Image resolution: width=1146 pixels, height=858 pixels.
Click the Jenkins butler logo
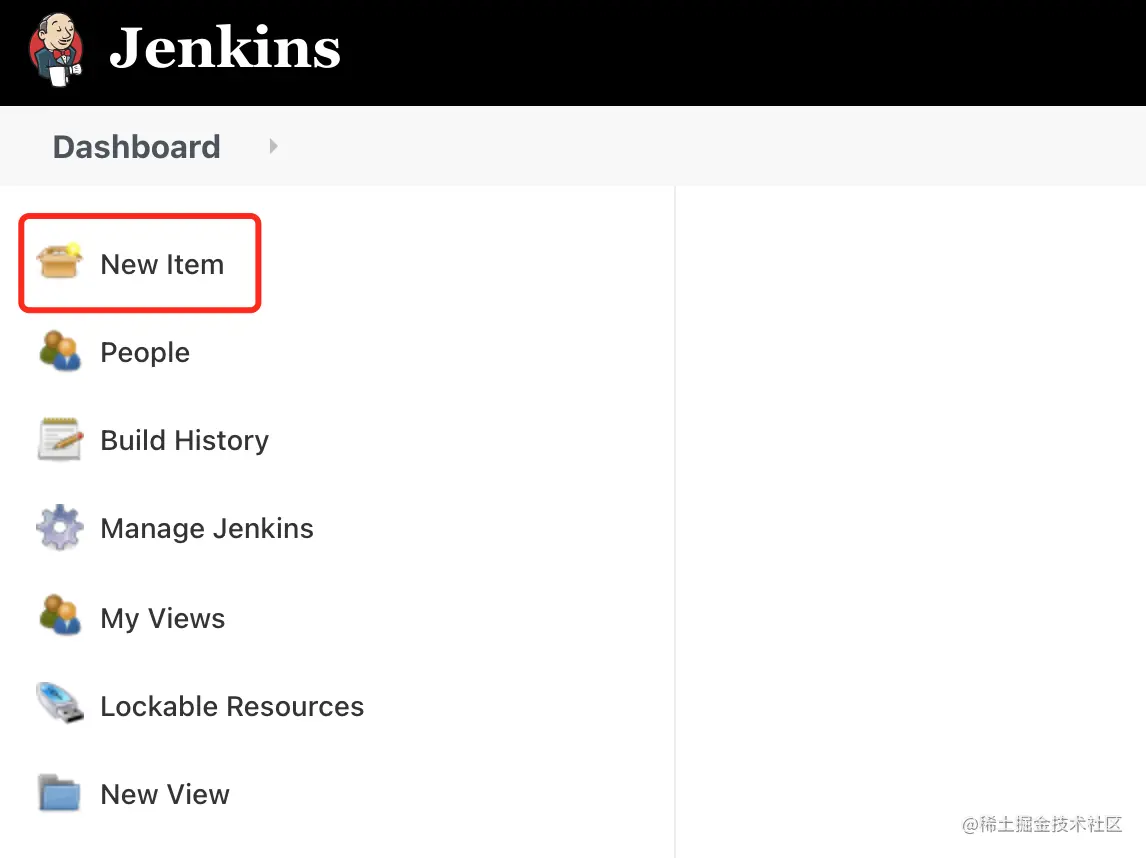coord(56,50)
